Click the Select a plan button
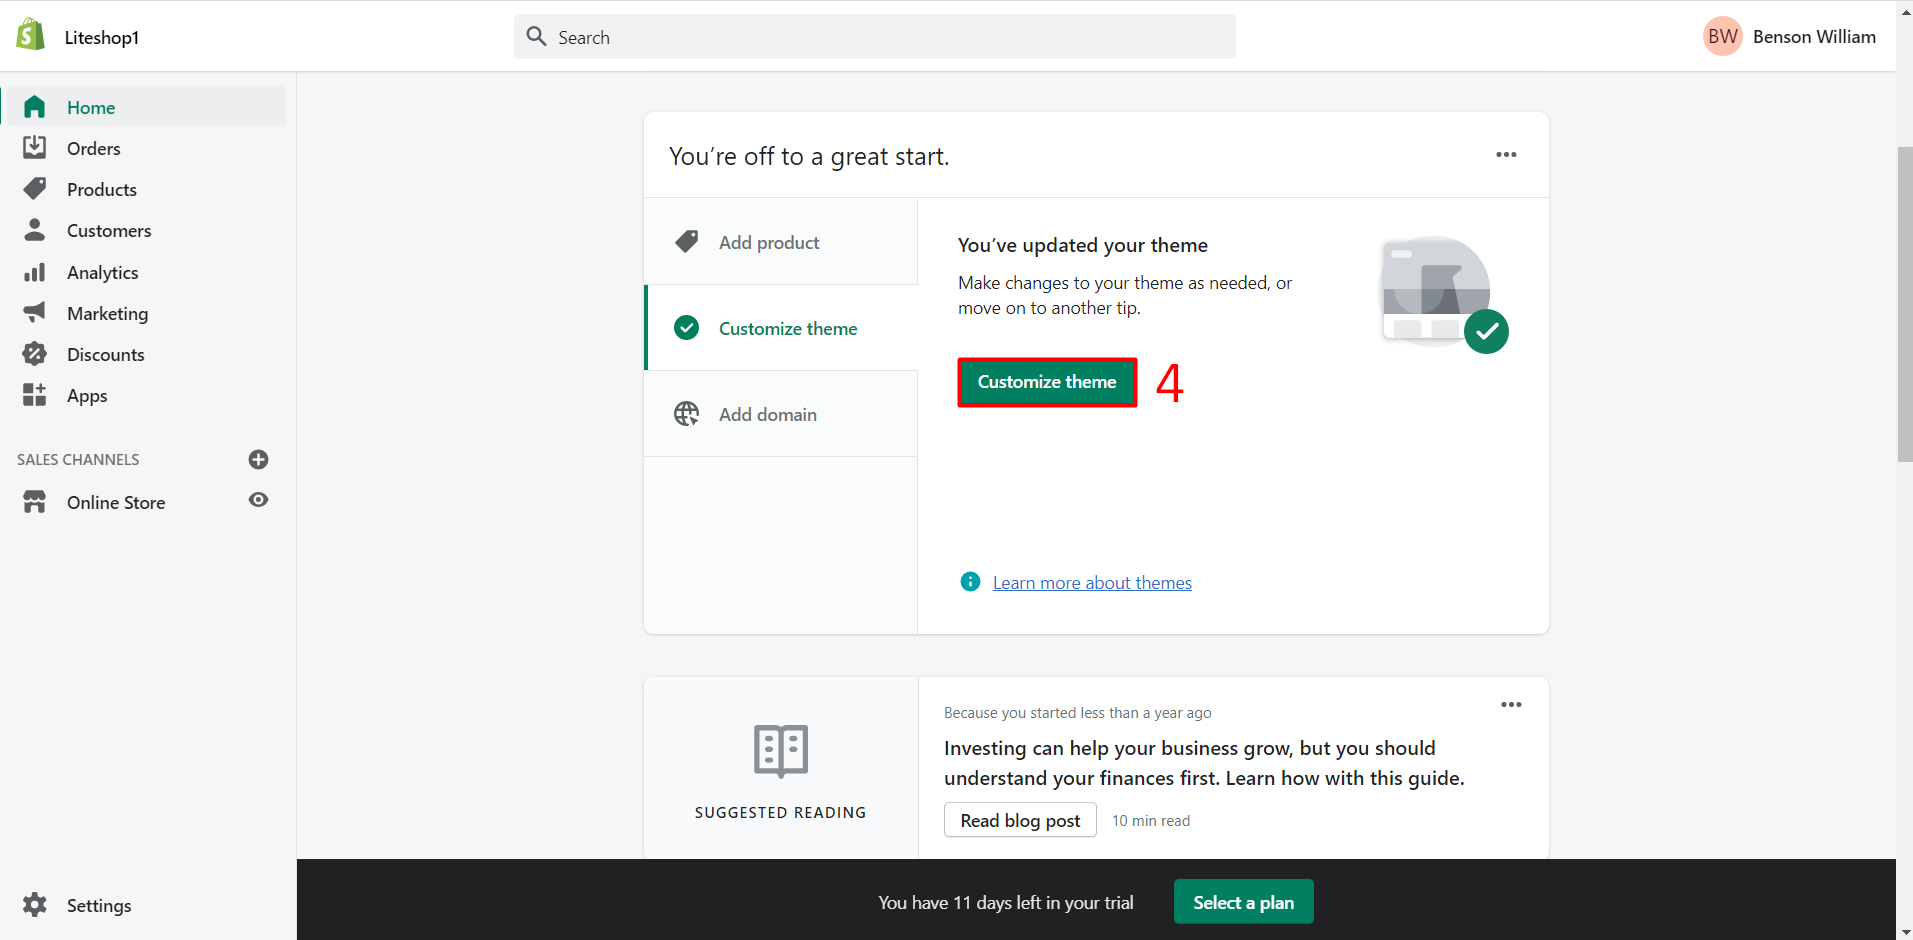This screenshot has height=940, width=1913. point(1243,902)
